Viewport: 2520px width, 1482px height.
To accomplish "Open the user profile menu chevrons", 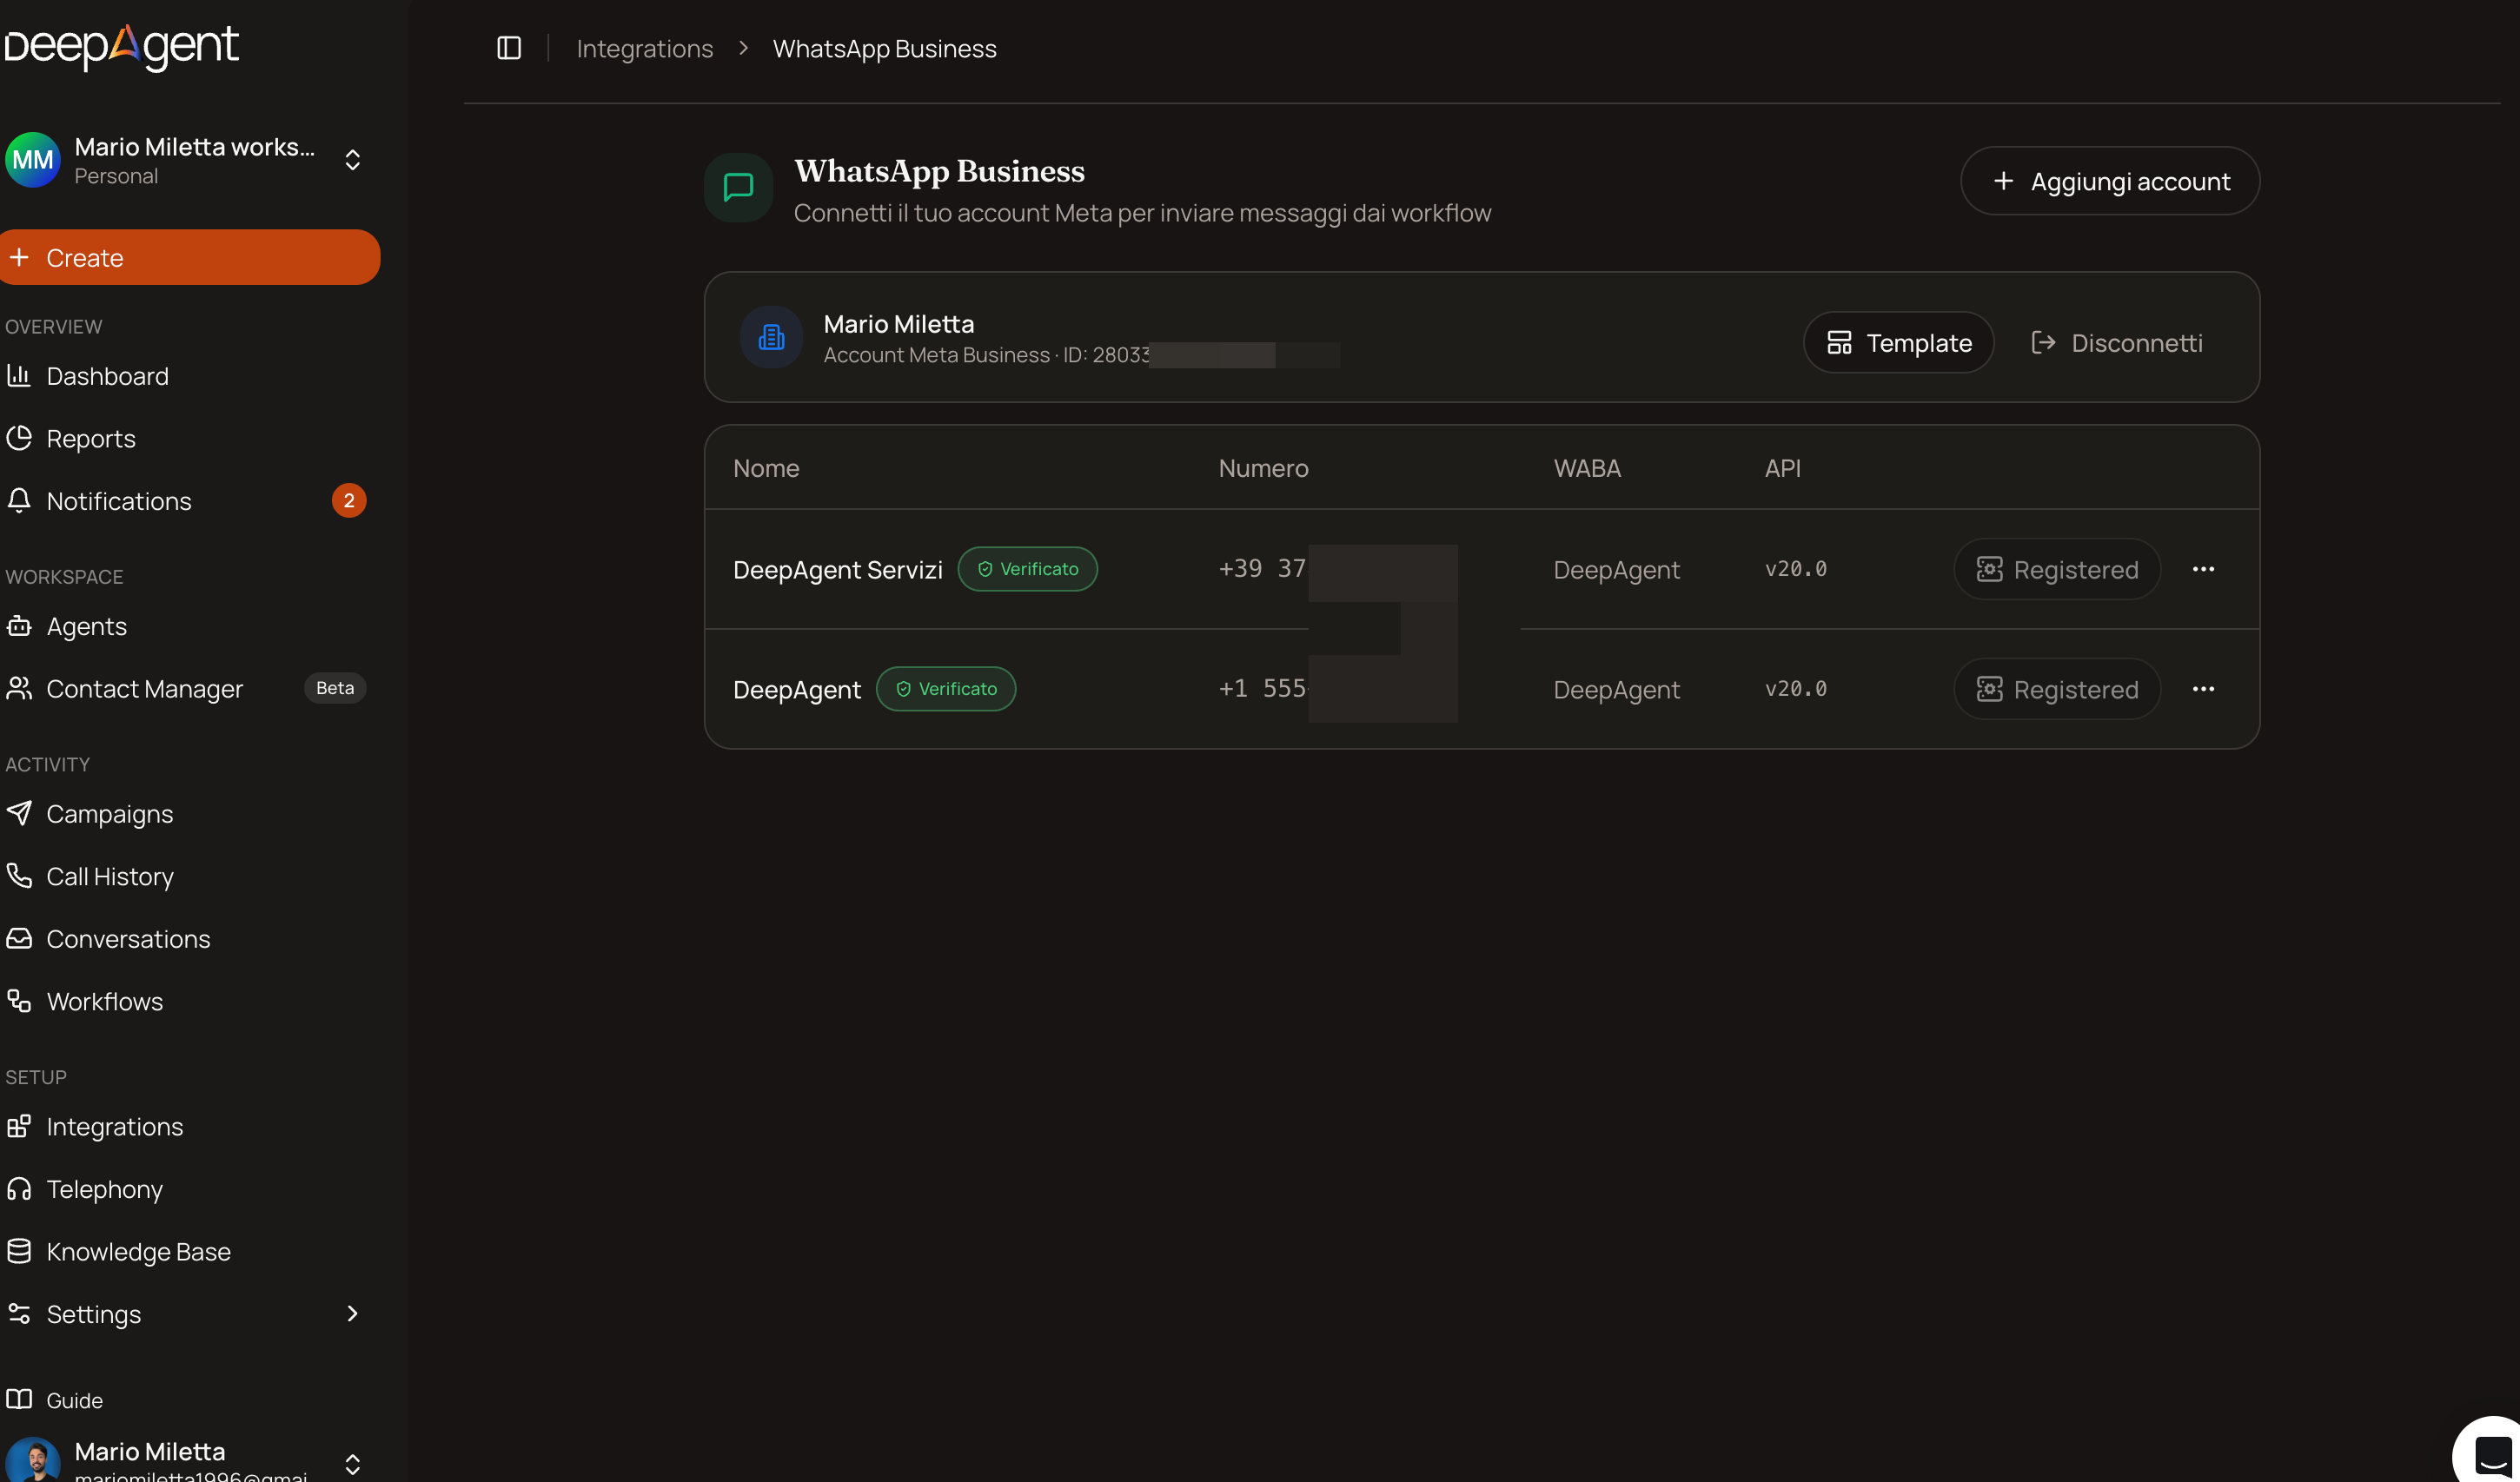I will (353, 1464).
